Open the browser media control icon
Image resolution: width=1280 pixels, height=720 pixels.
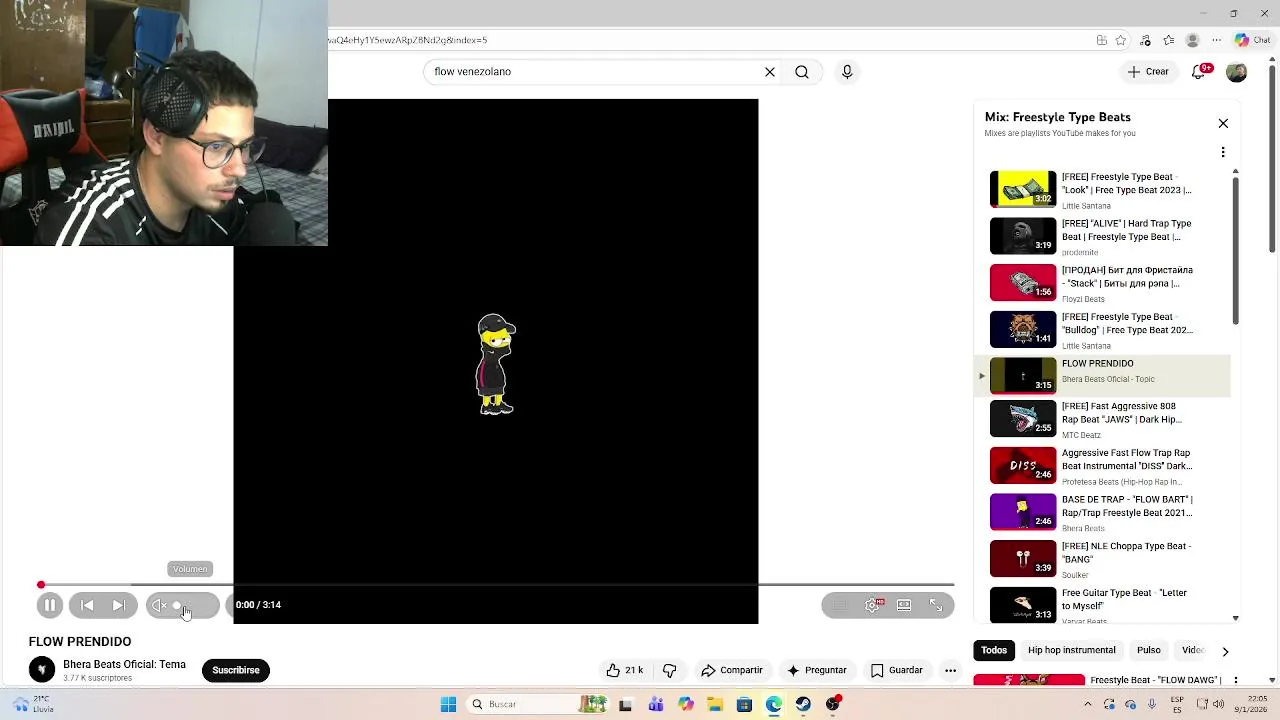point(1145,40)
